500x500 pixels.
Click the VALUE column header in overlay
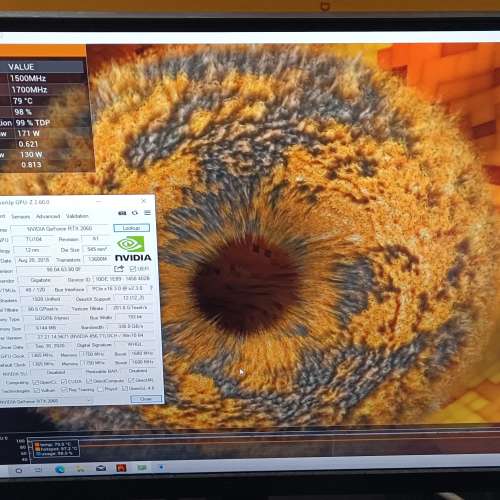click(x=21, y=67)
